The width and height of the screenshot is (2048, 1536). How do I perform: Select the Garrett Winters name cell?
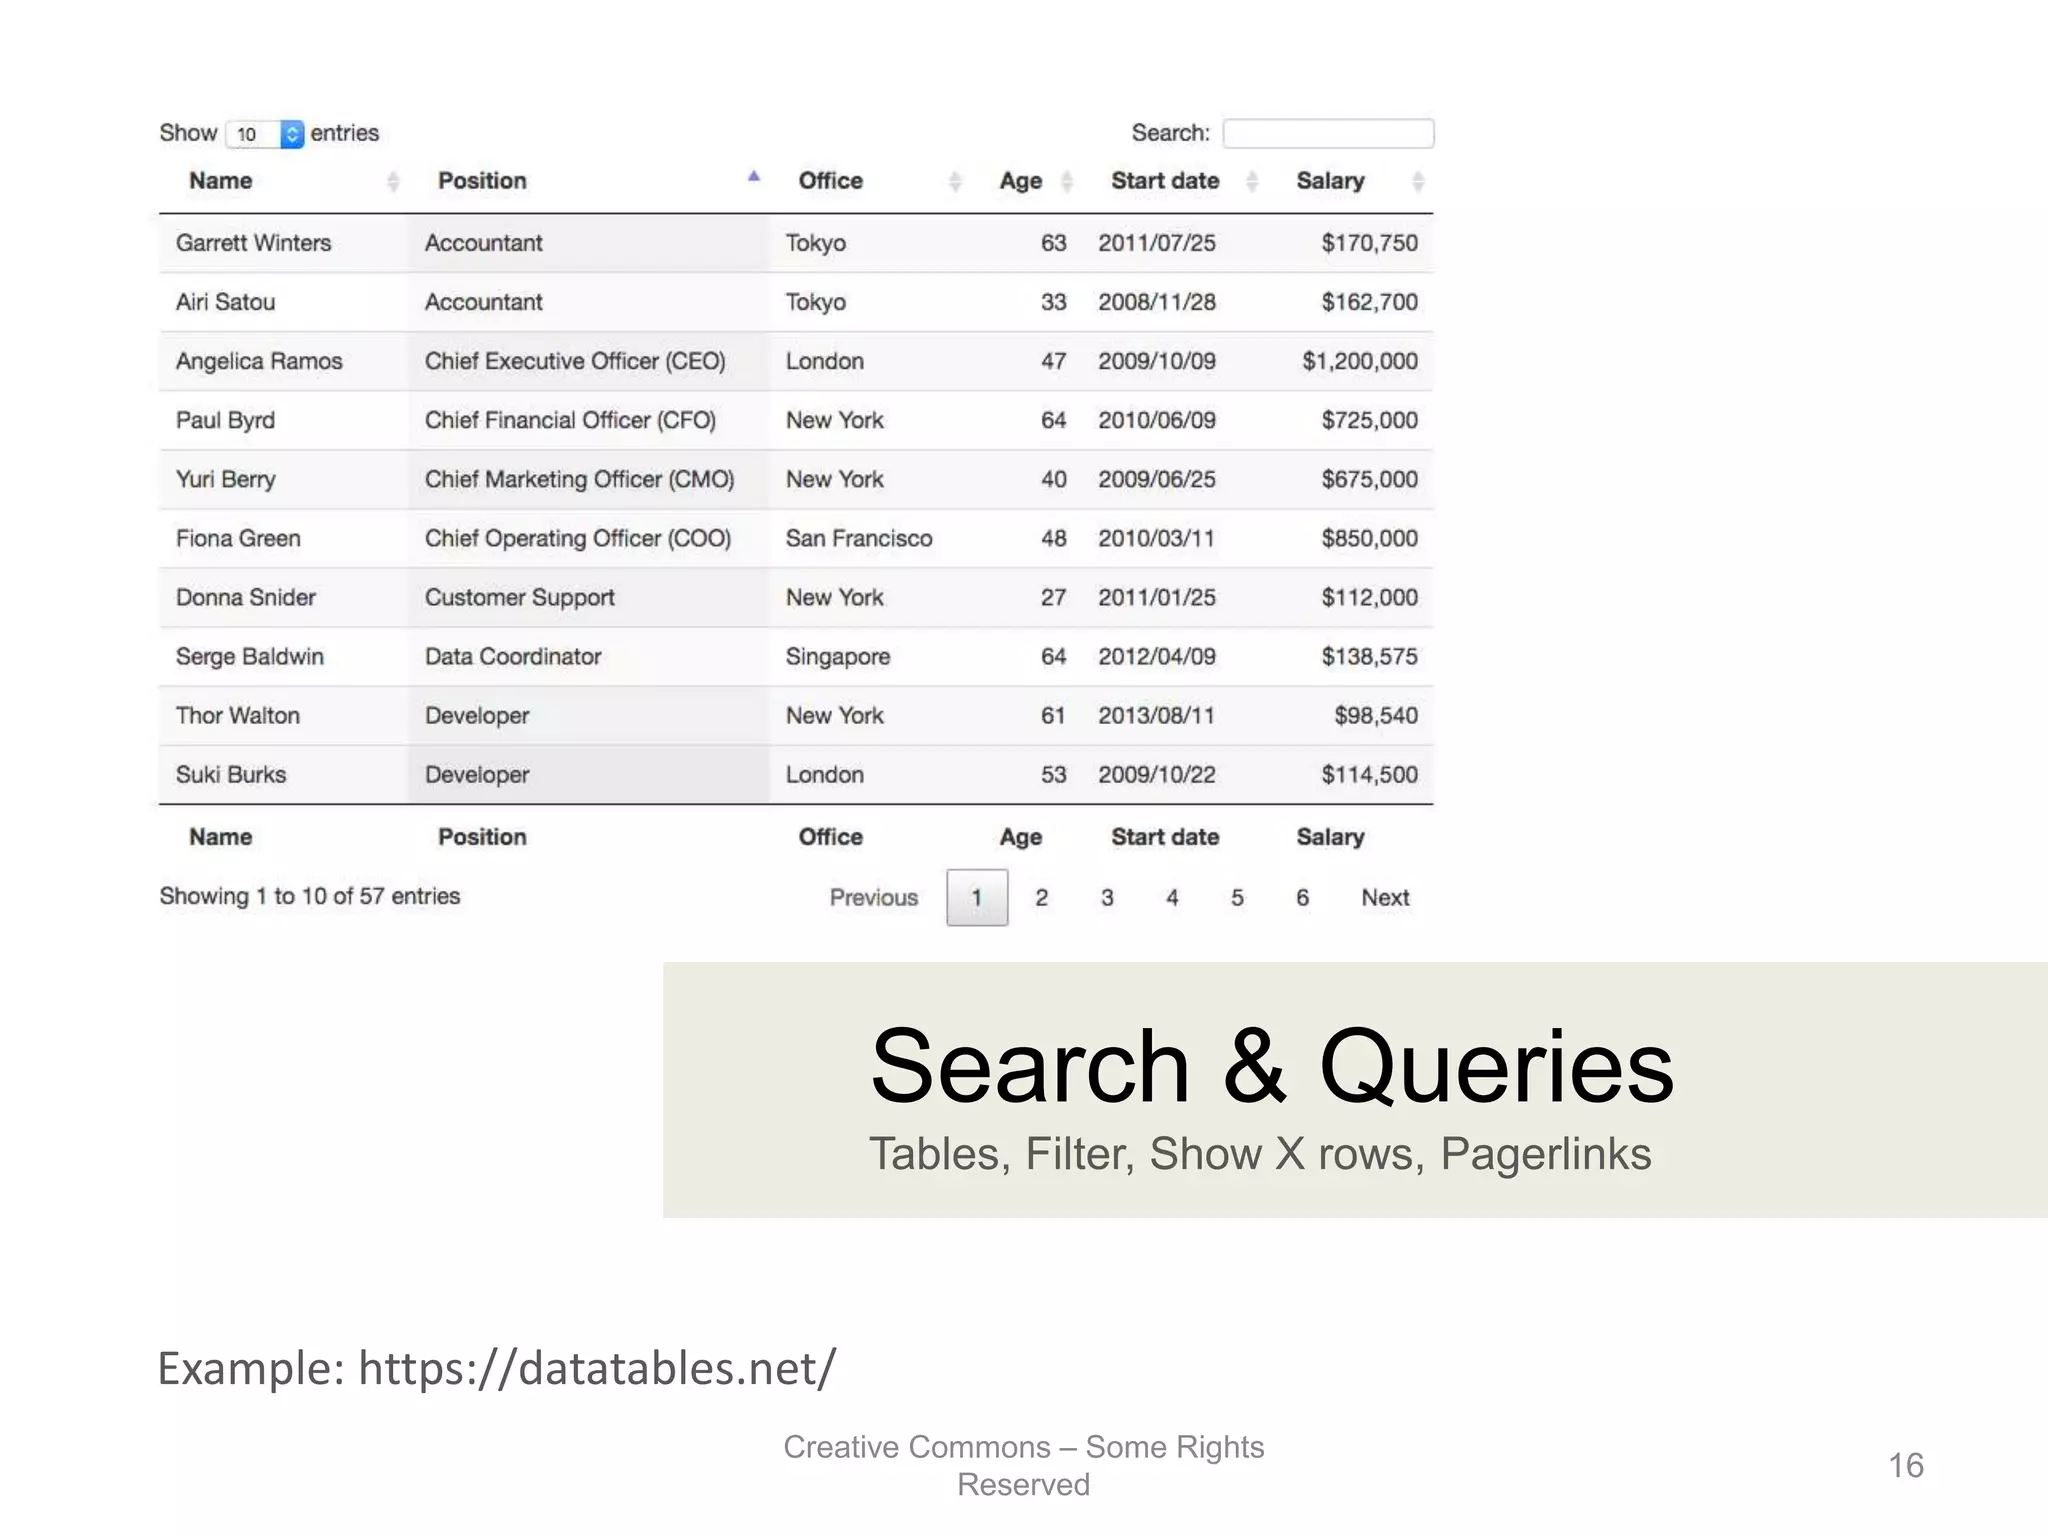tap(254, 243)
